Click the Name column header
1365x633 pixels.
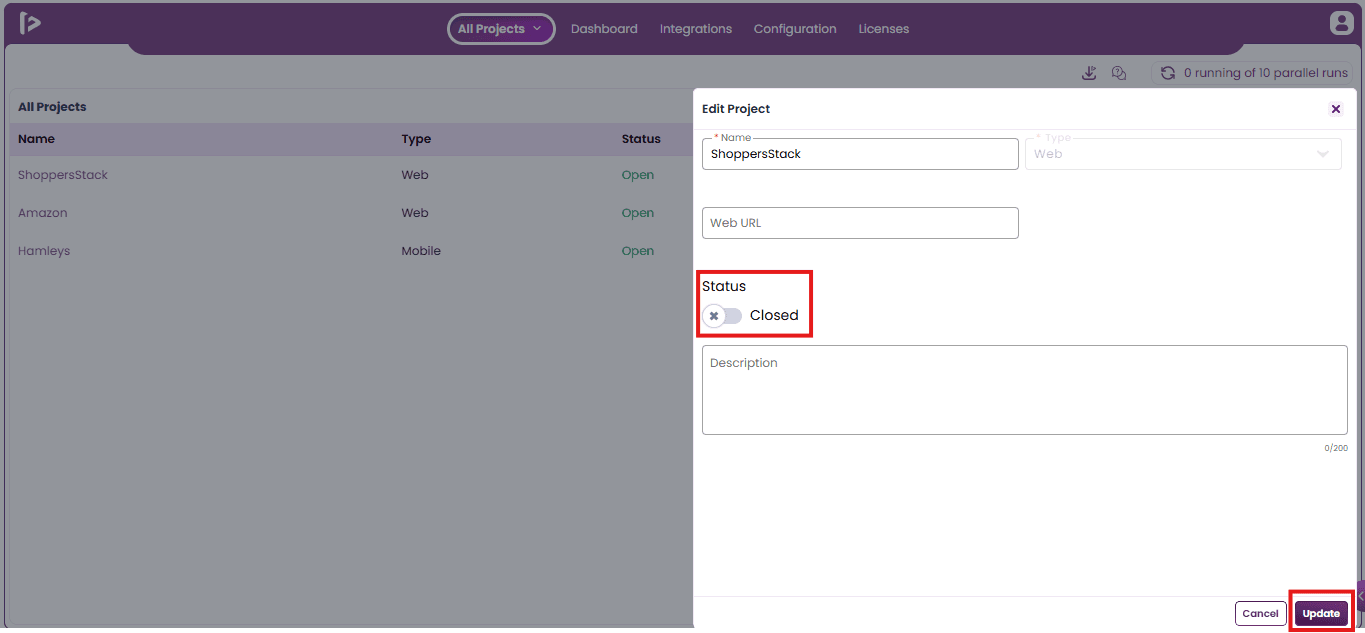(x=36, y=139)
